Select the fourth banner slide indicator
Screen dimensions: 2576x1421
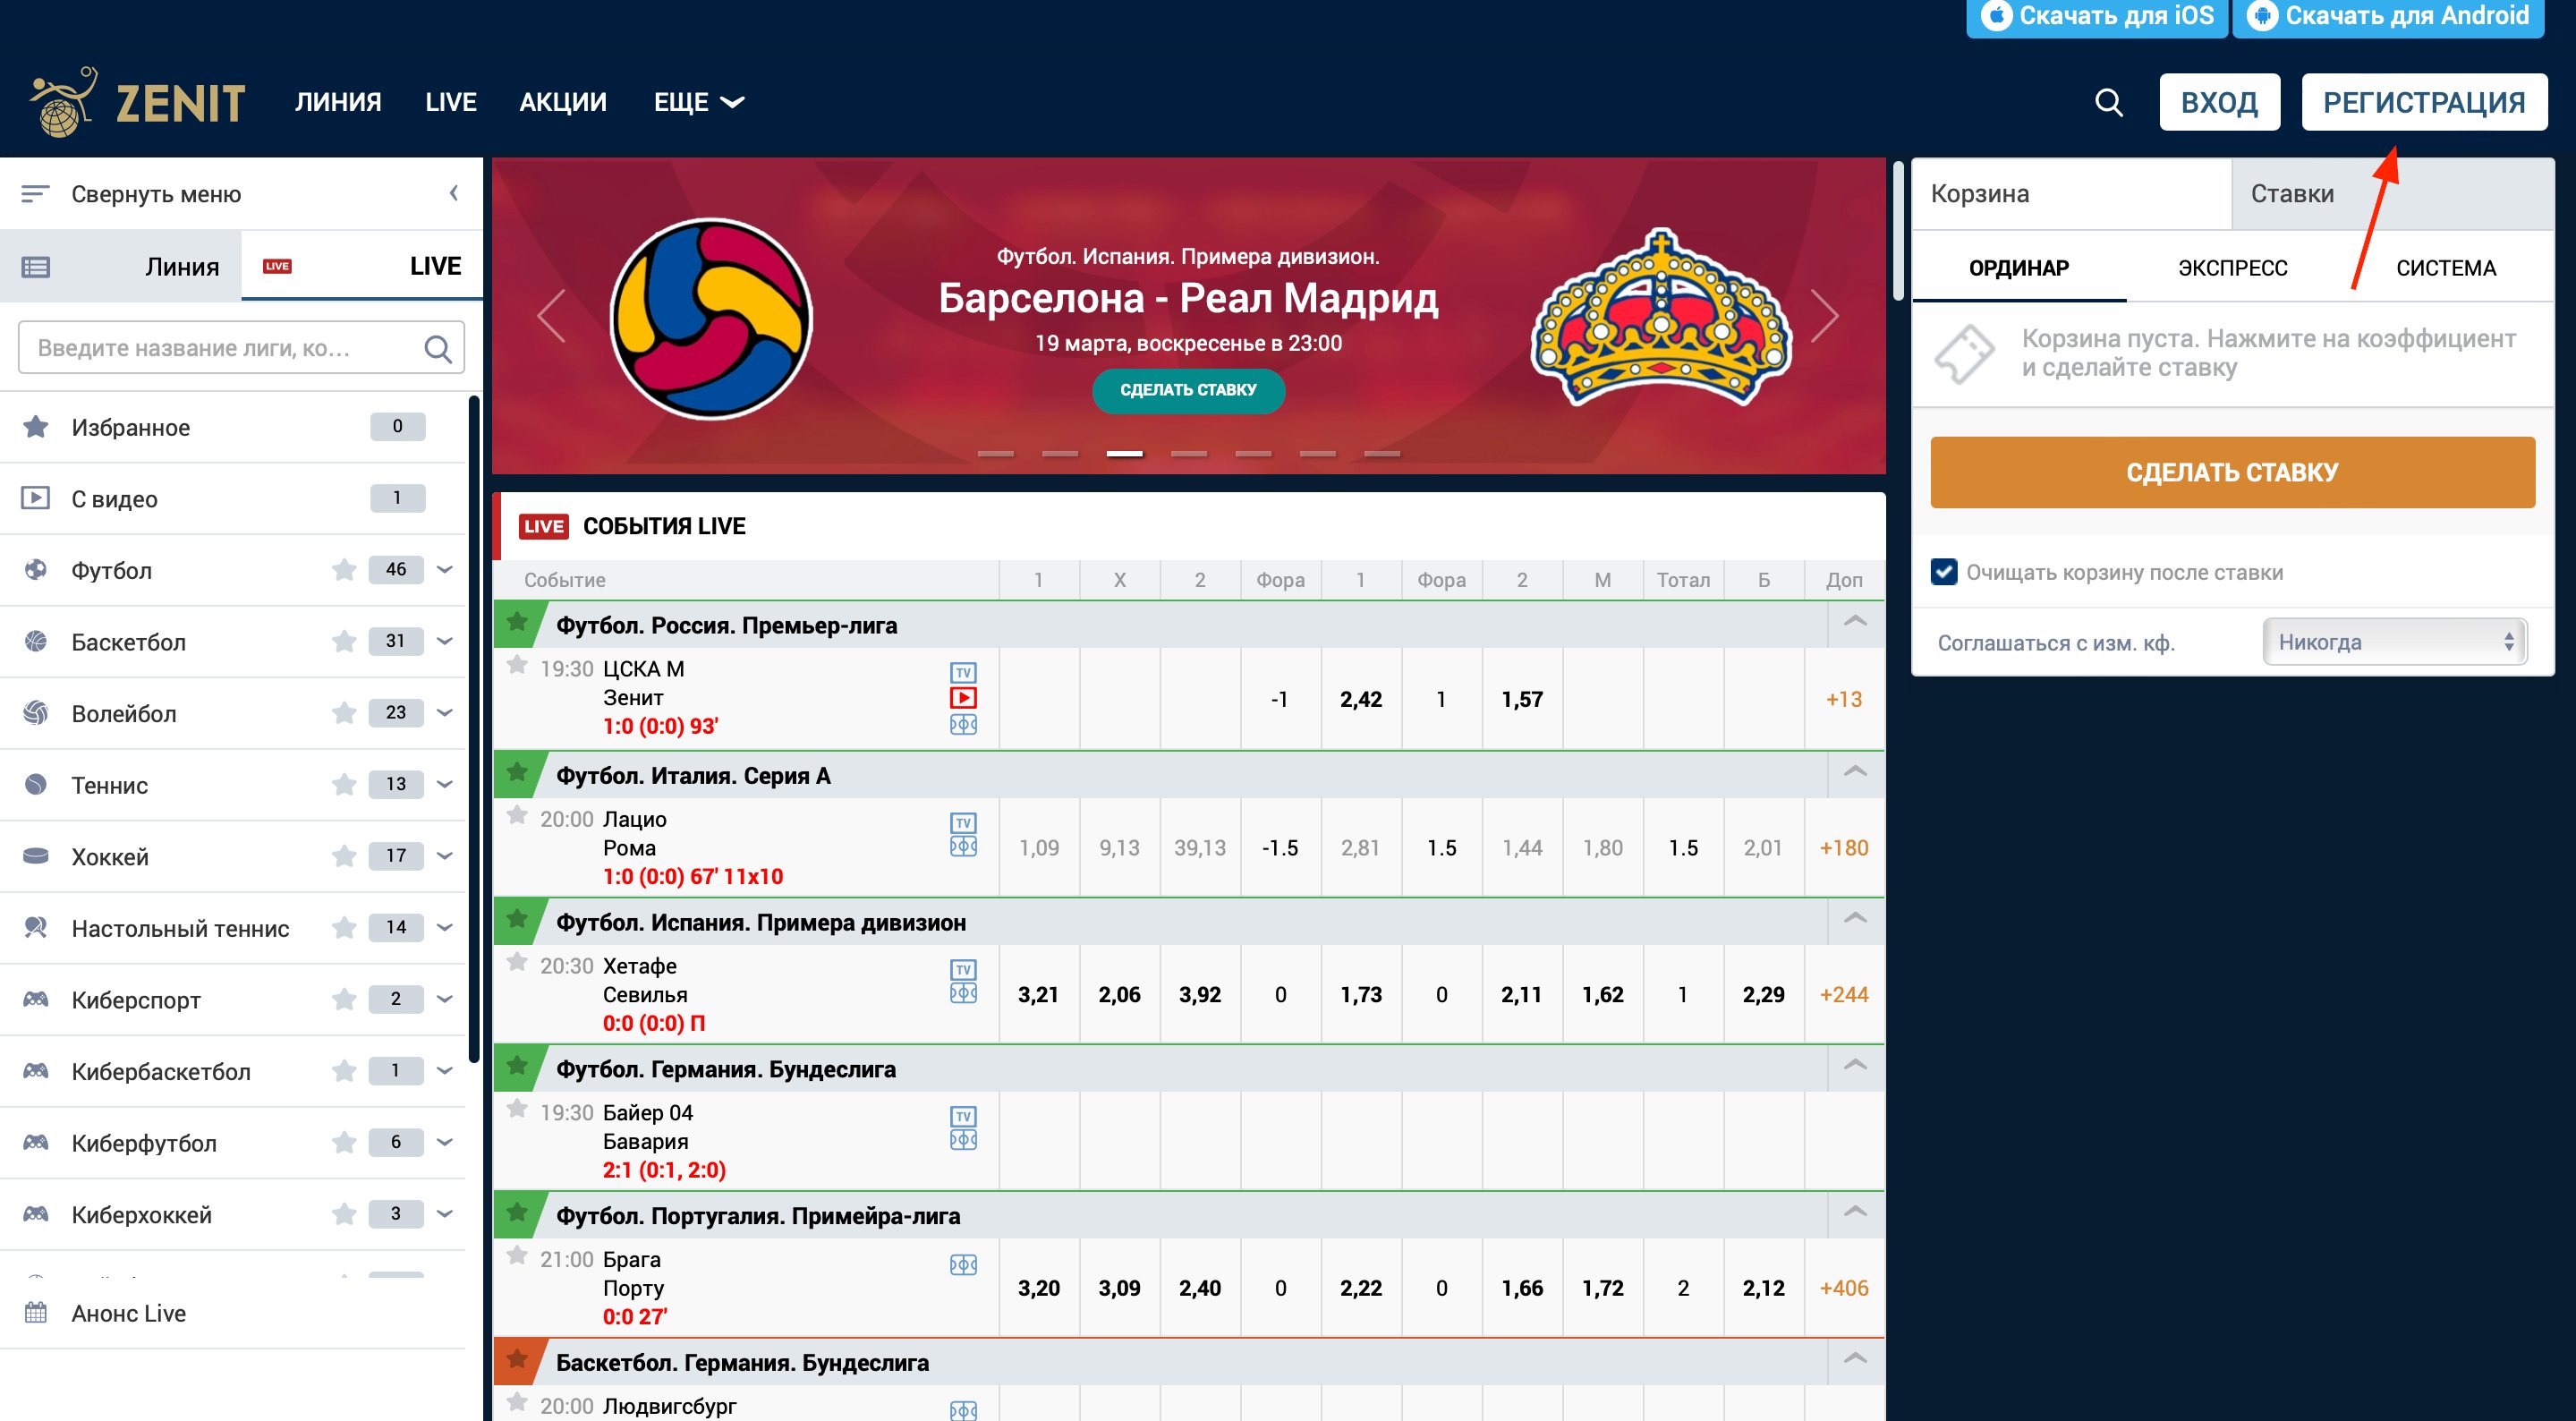[x=1188, y=454]
